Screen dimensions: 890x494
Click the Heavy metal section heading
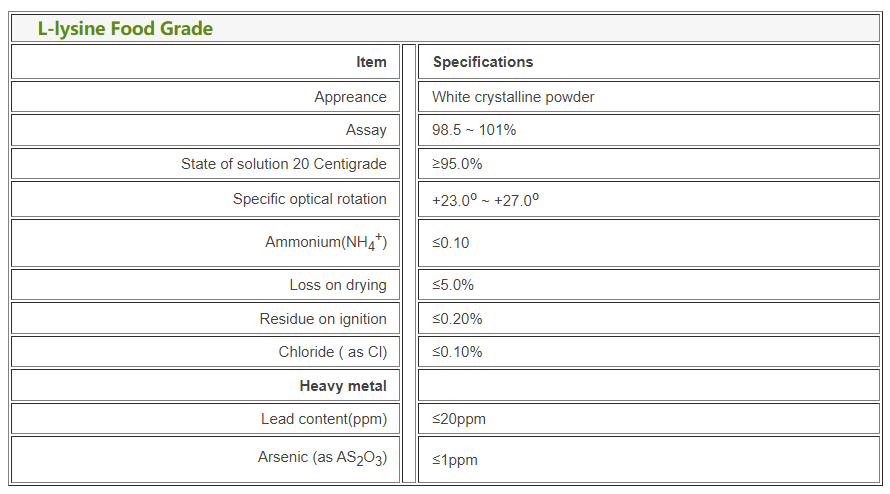tap(343, 386)
